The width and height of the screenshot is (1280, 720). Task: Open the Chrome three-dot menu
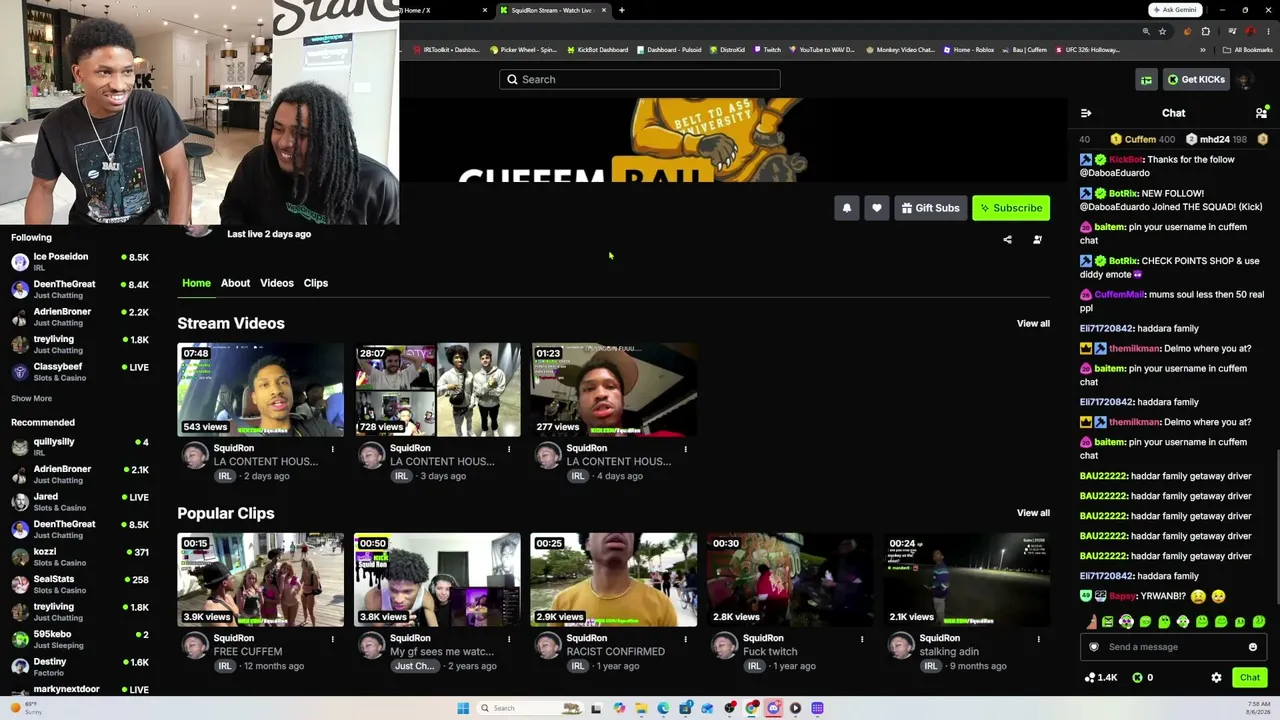[x=1268, y=31]
